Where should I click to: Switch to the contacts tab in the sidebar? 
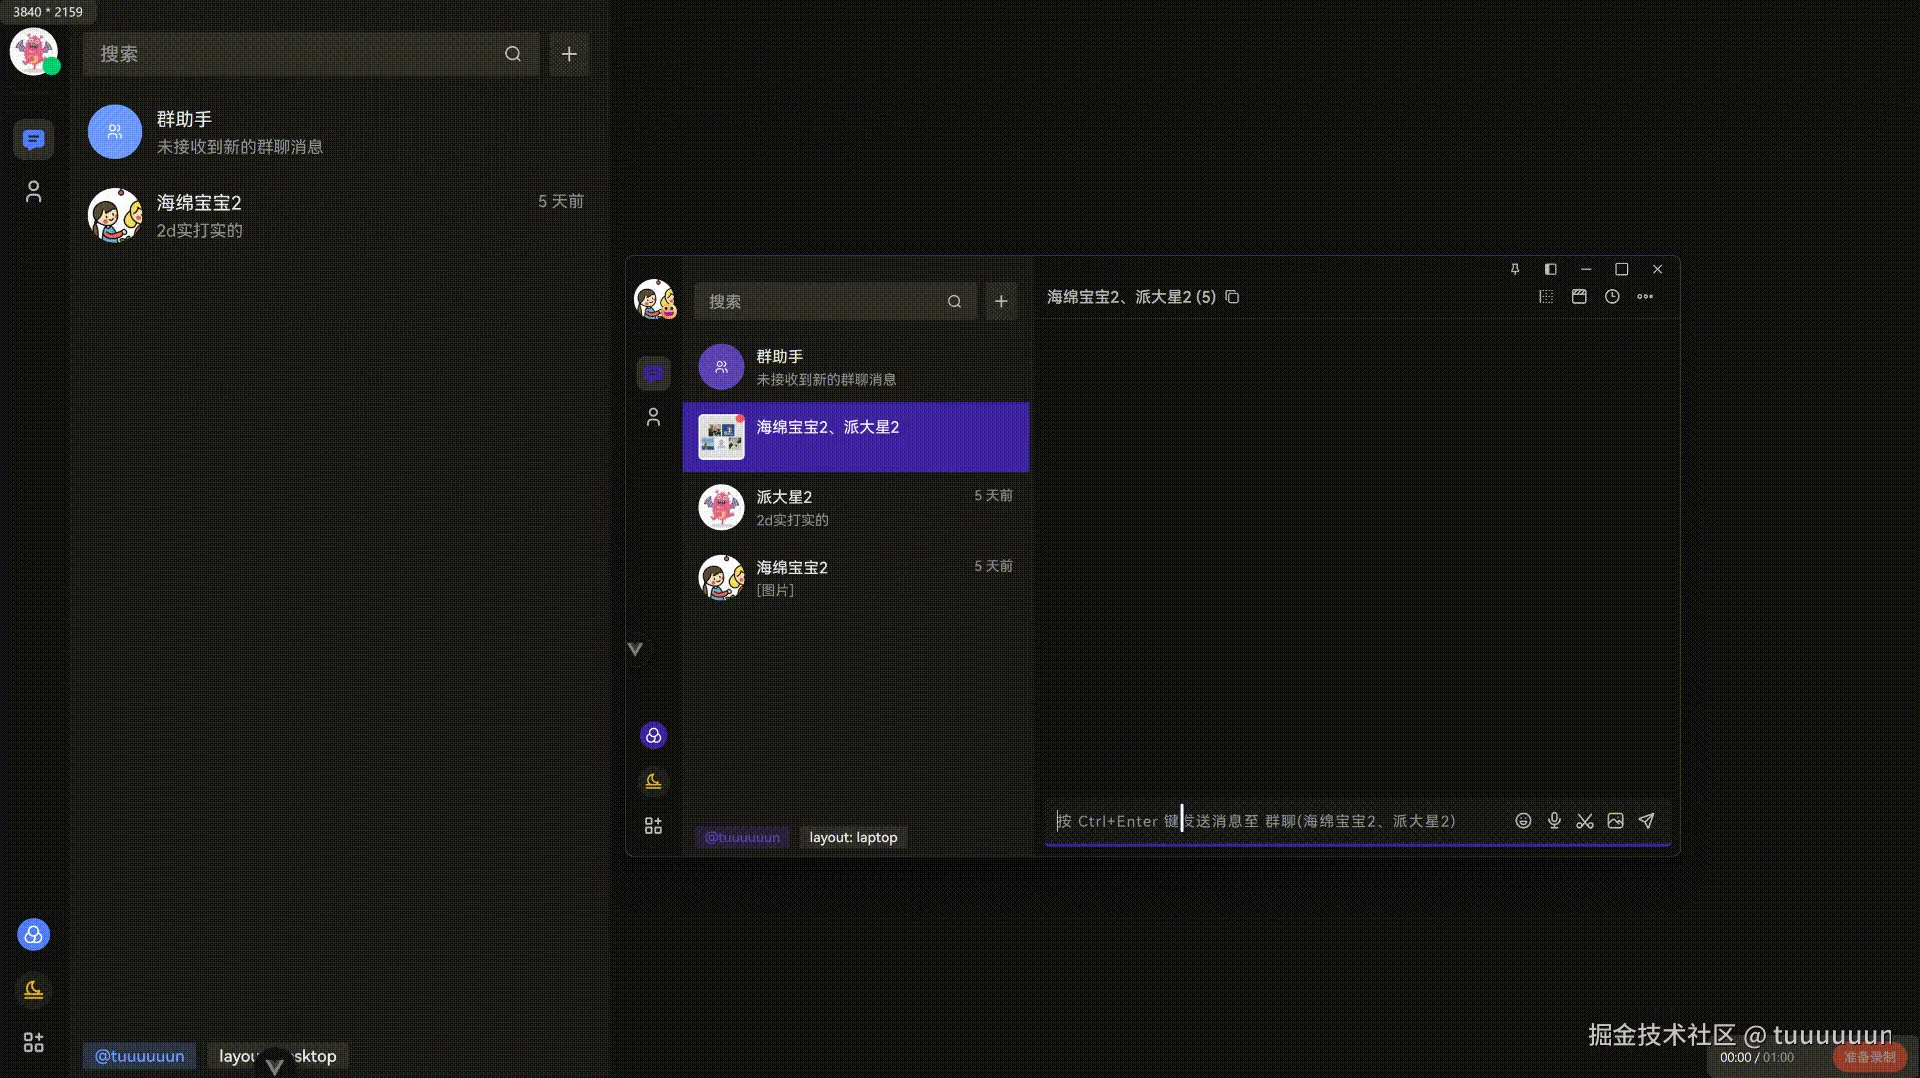point(653,417)
